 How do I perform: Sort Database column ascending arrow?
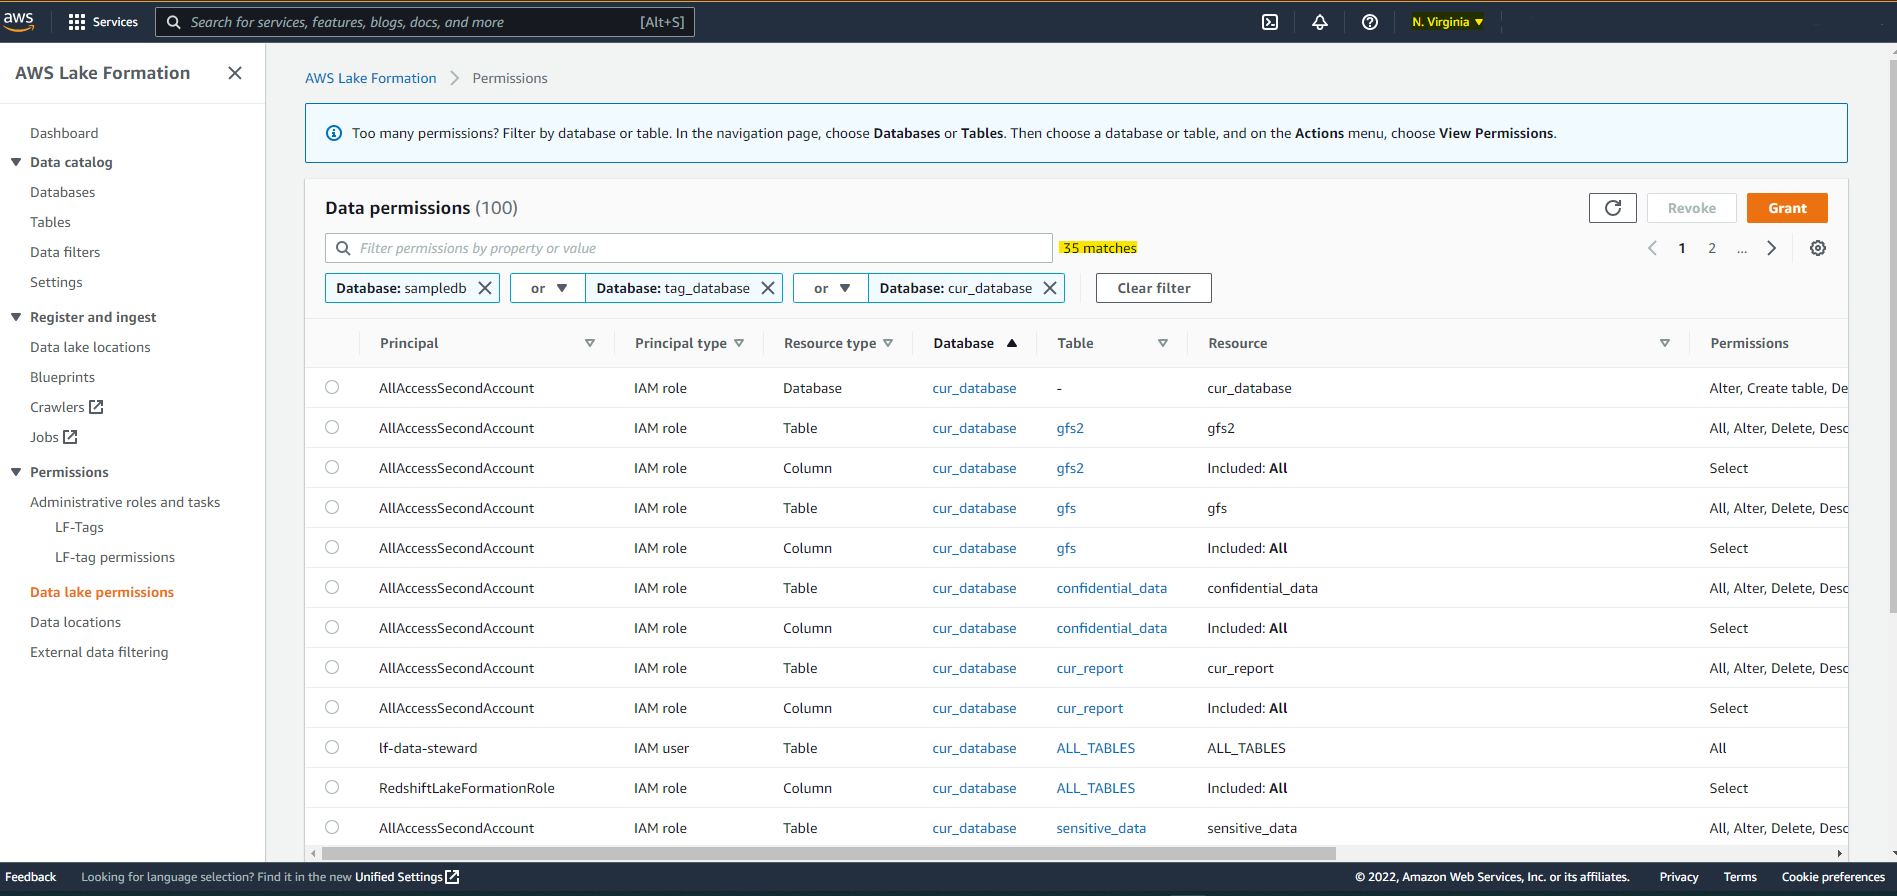coord(1012,343)
